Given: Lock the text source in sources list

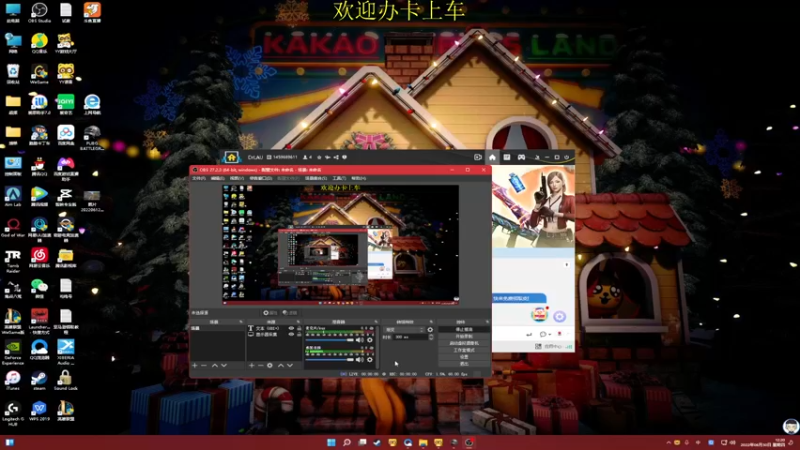Looking at the screenshot, I should coord(299,329).
